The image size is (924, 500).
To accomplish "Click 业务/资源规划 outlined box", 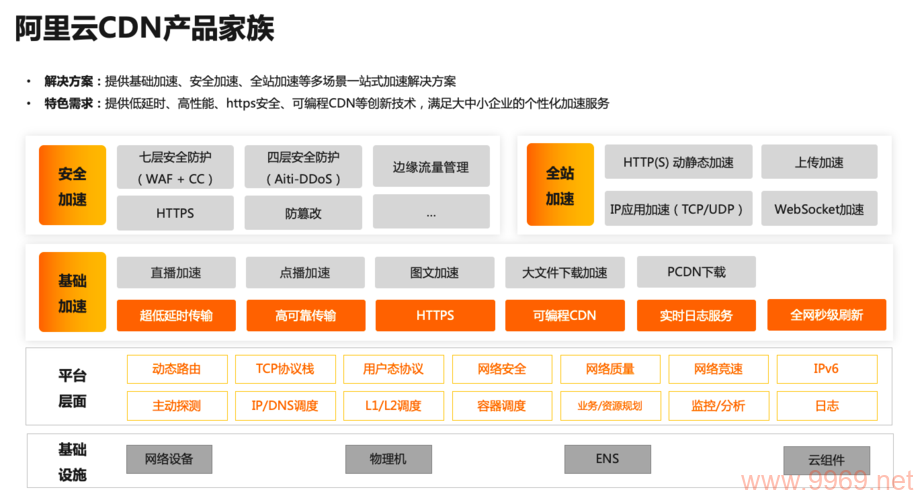I will [610, 406].
